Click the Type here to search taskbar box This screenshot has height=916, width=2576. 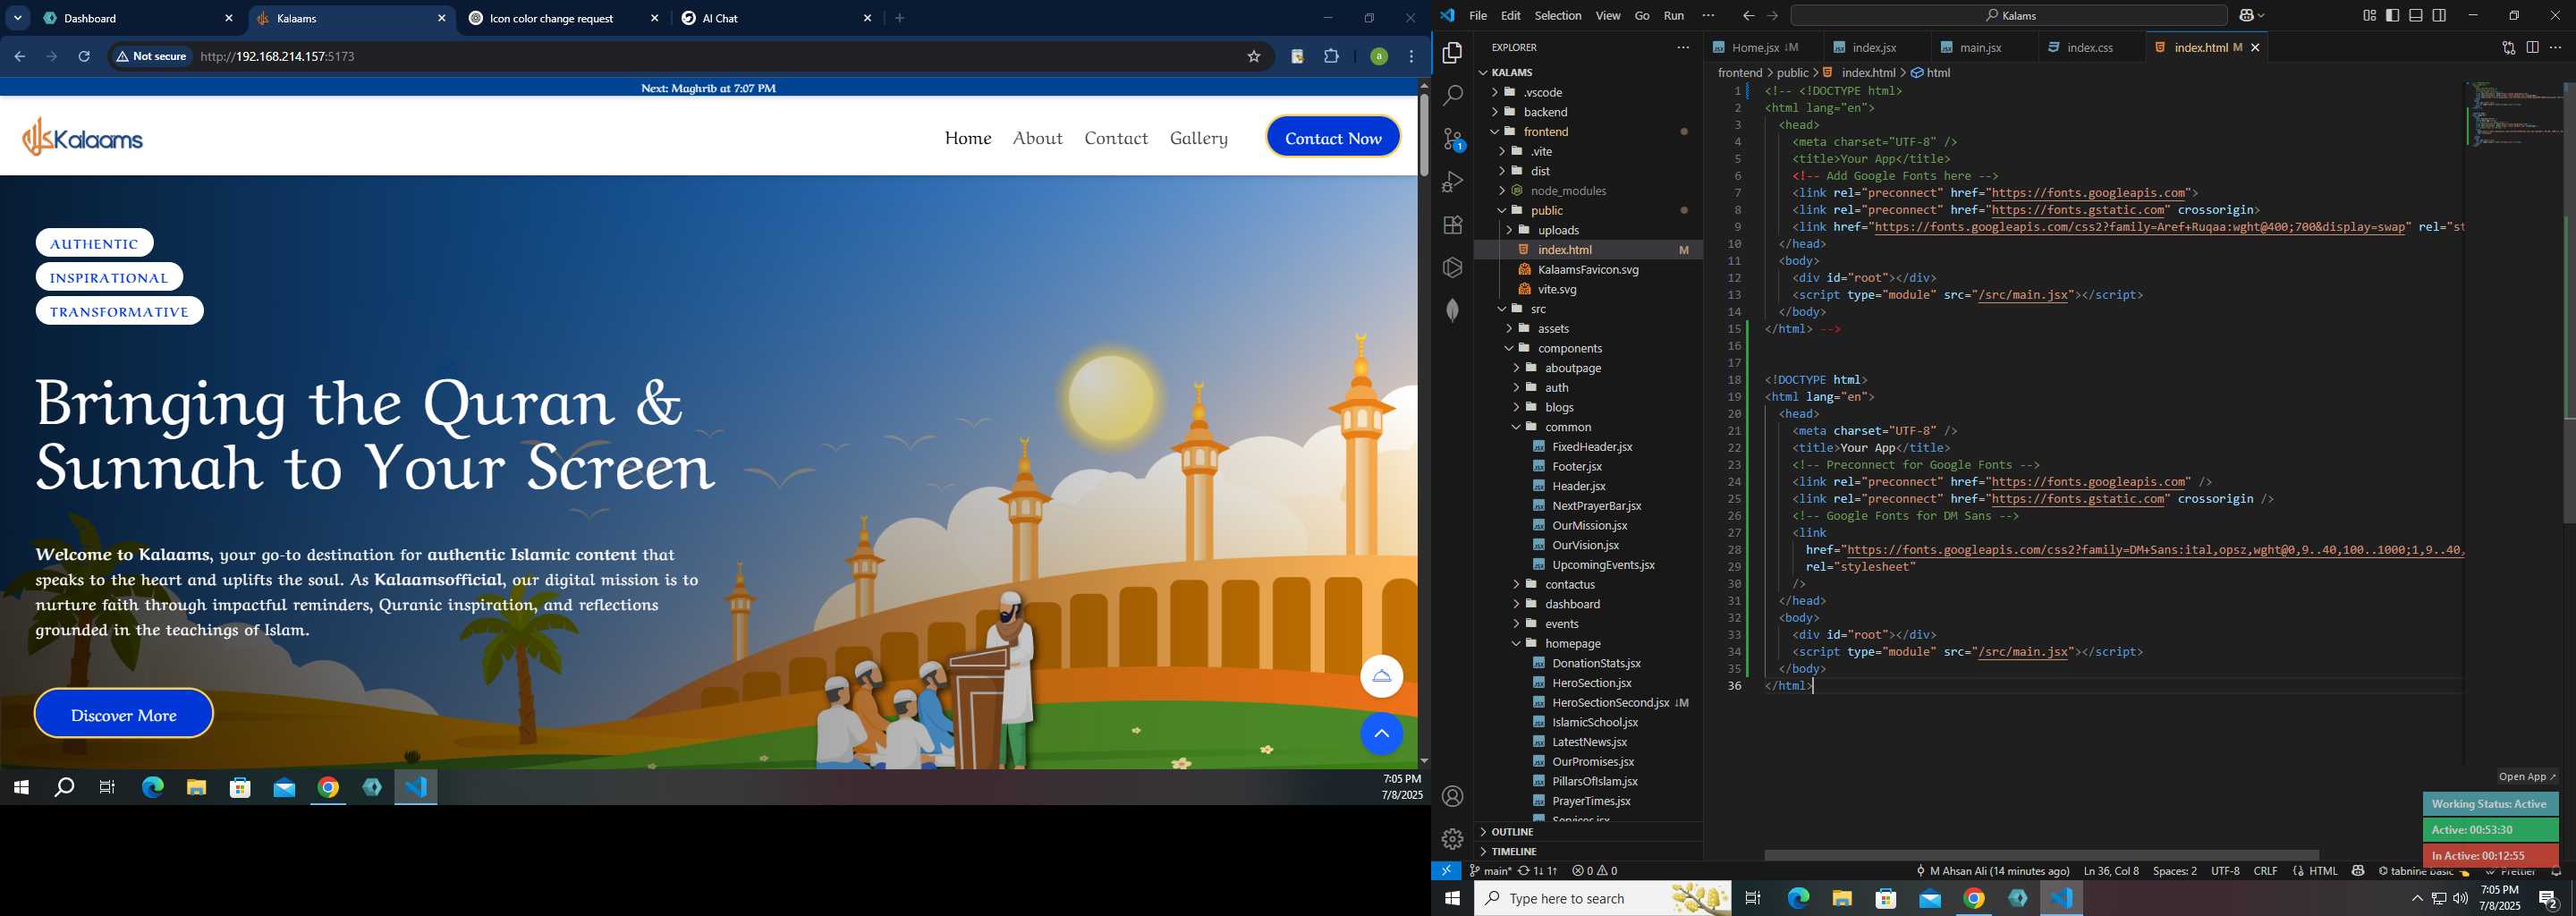(1602, 898)
